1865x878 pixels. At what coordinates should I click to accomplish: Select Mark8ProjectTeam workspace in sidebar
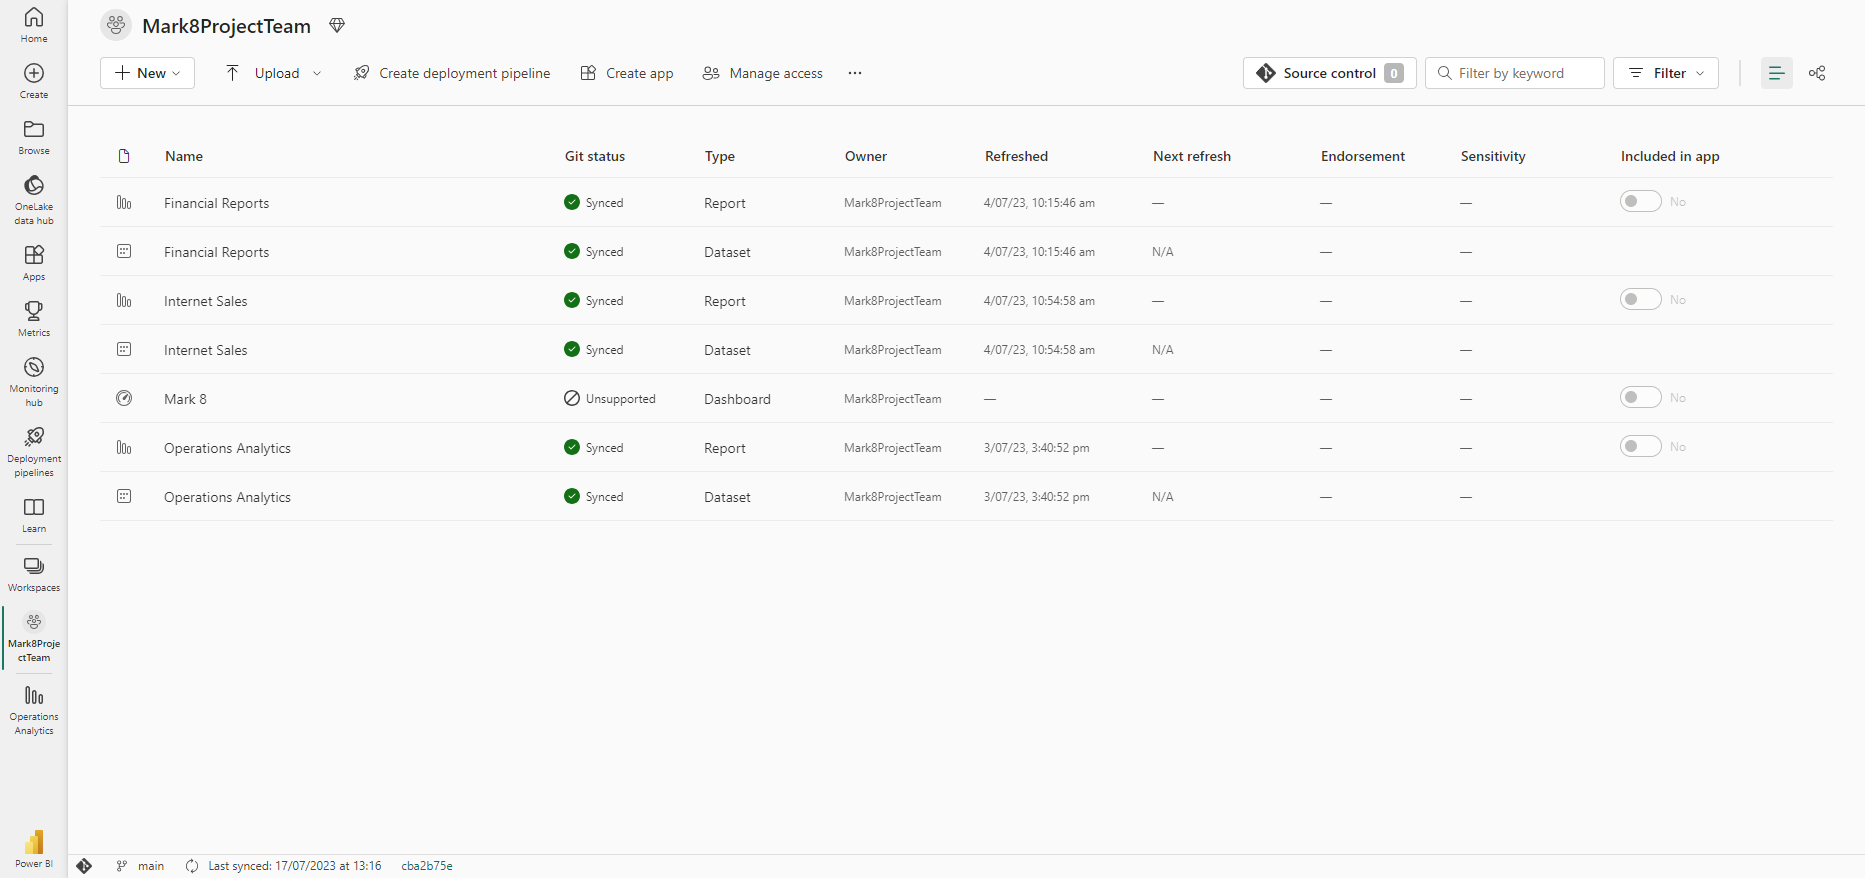(x=34, y=637)
